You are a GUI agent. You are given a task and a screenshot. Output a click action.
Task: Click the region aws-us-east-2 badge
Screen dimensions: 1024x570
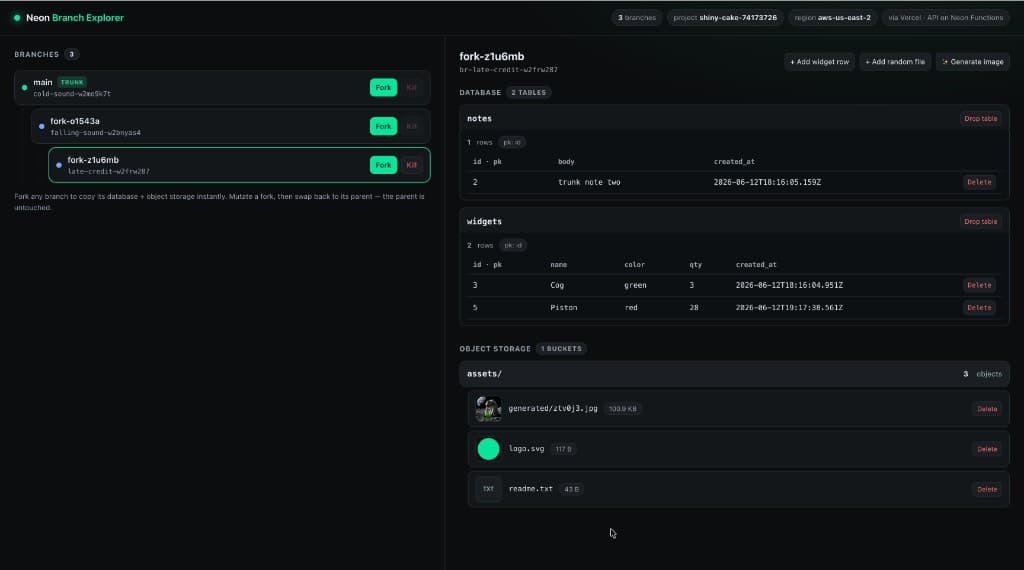[832, 18]
